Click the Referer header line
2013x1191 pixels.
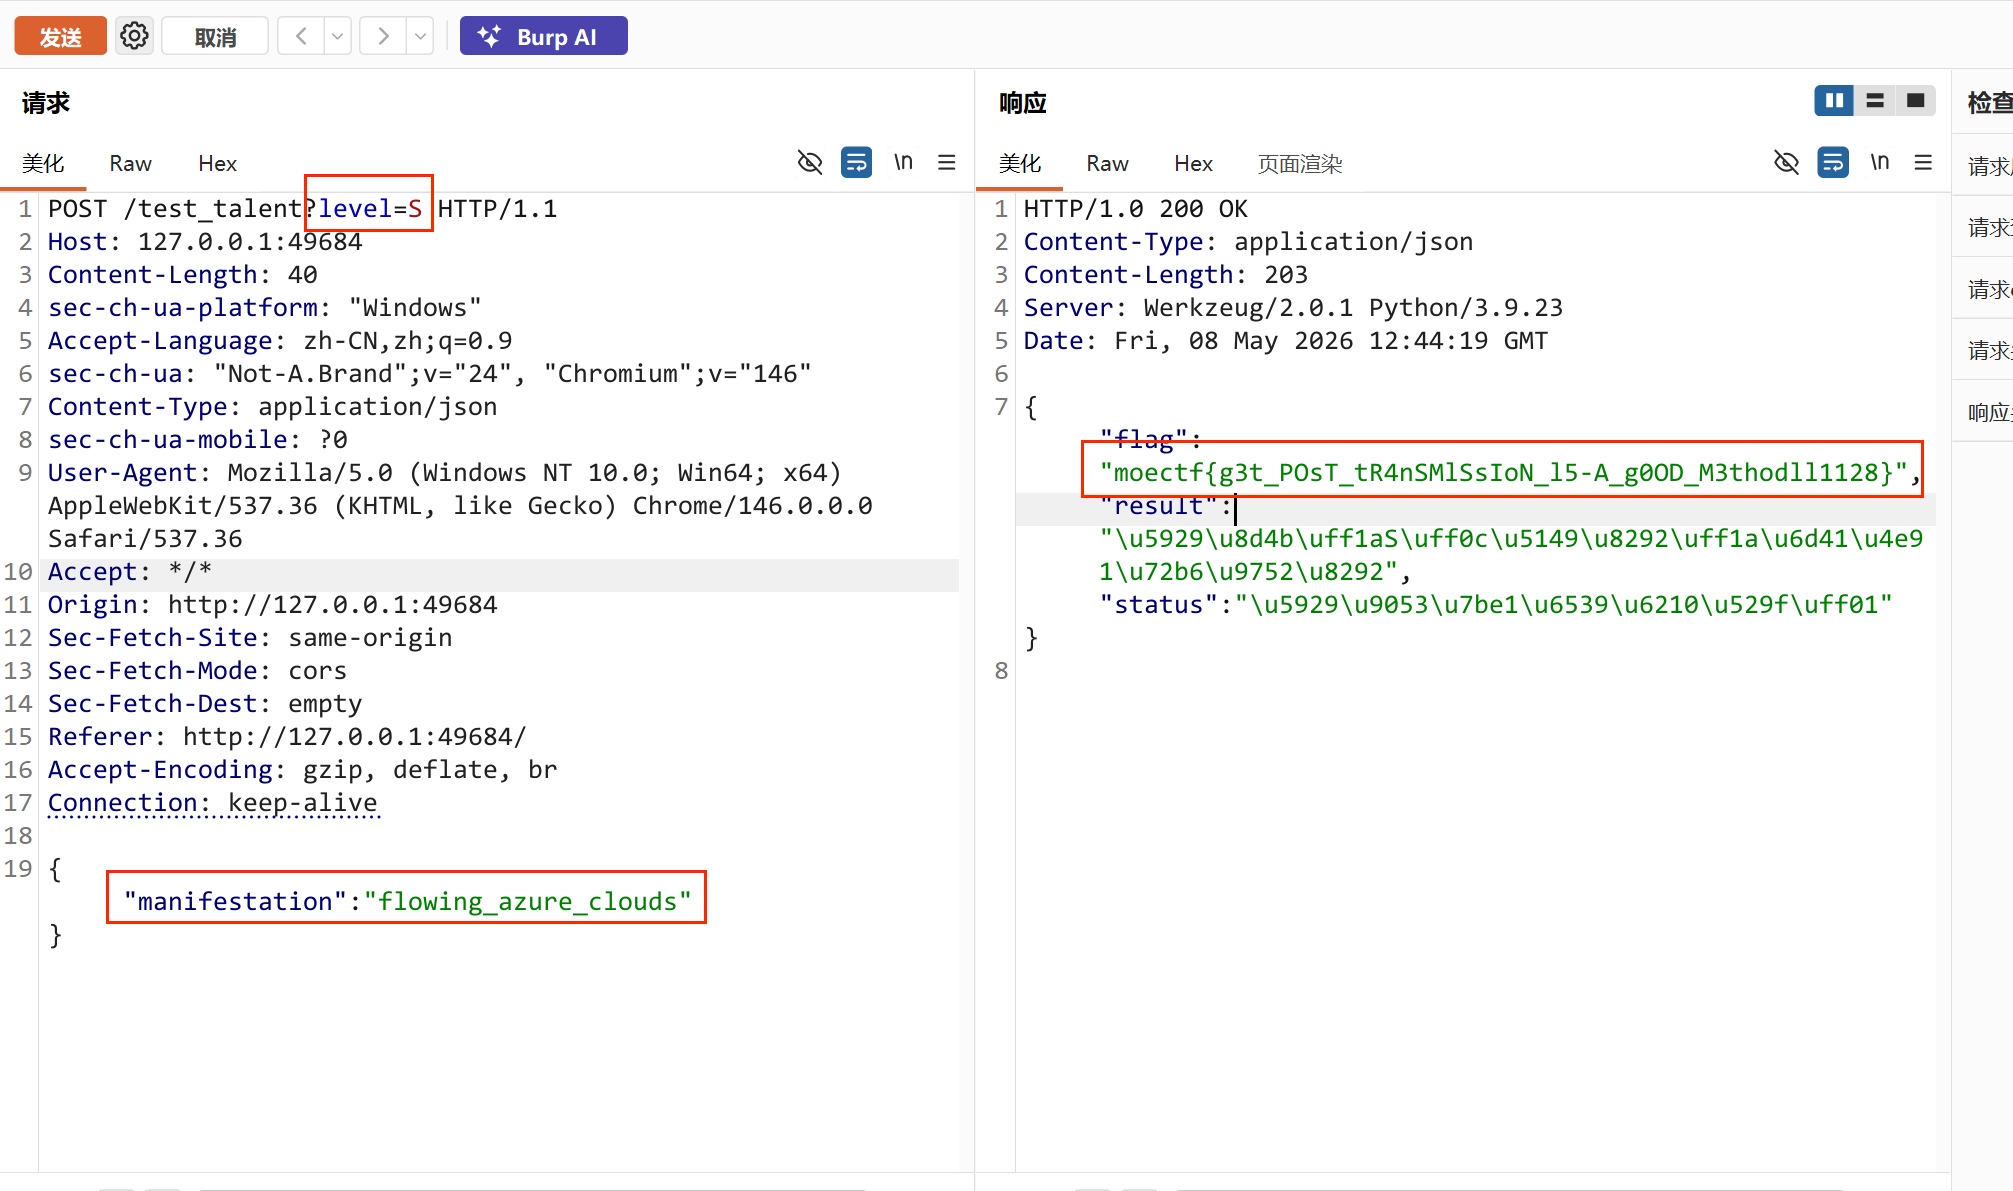click(x=287, y=736)
